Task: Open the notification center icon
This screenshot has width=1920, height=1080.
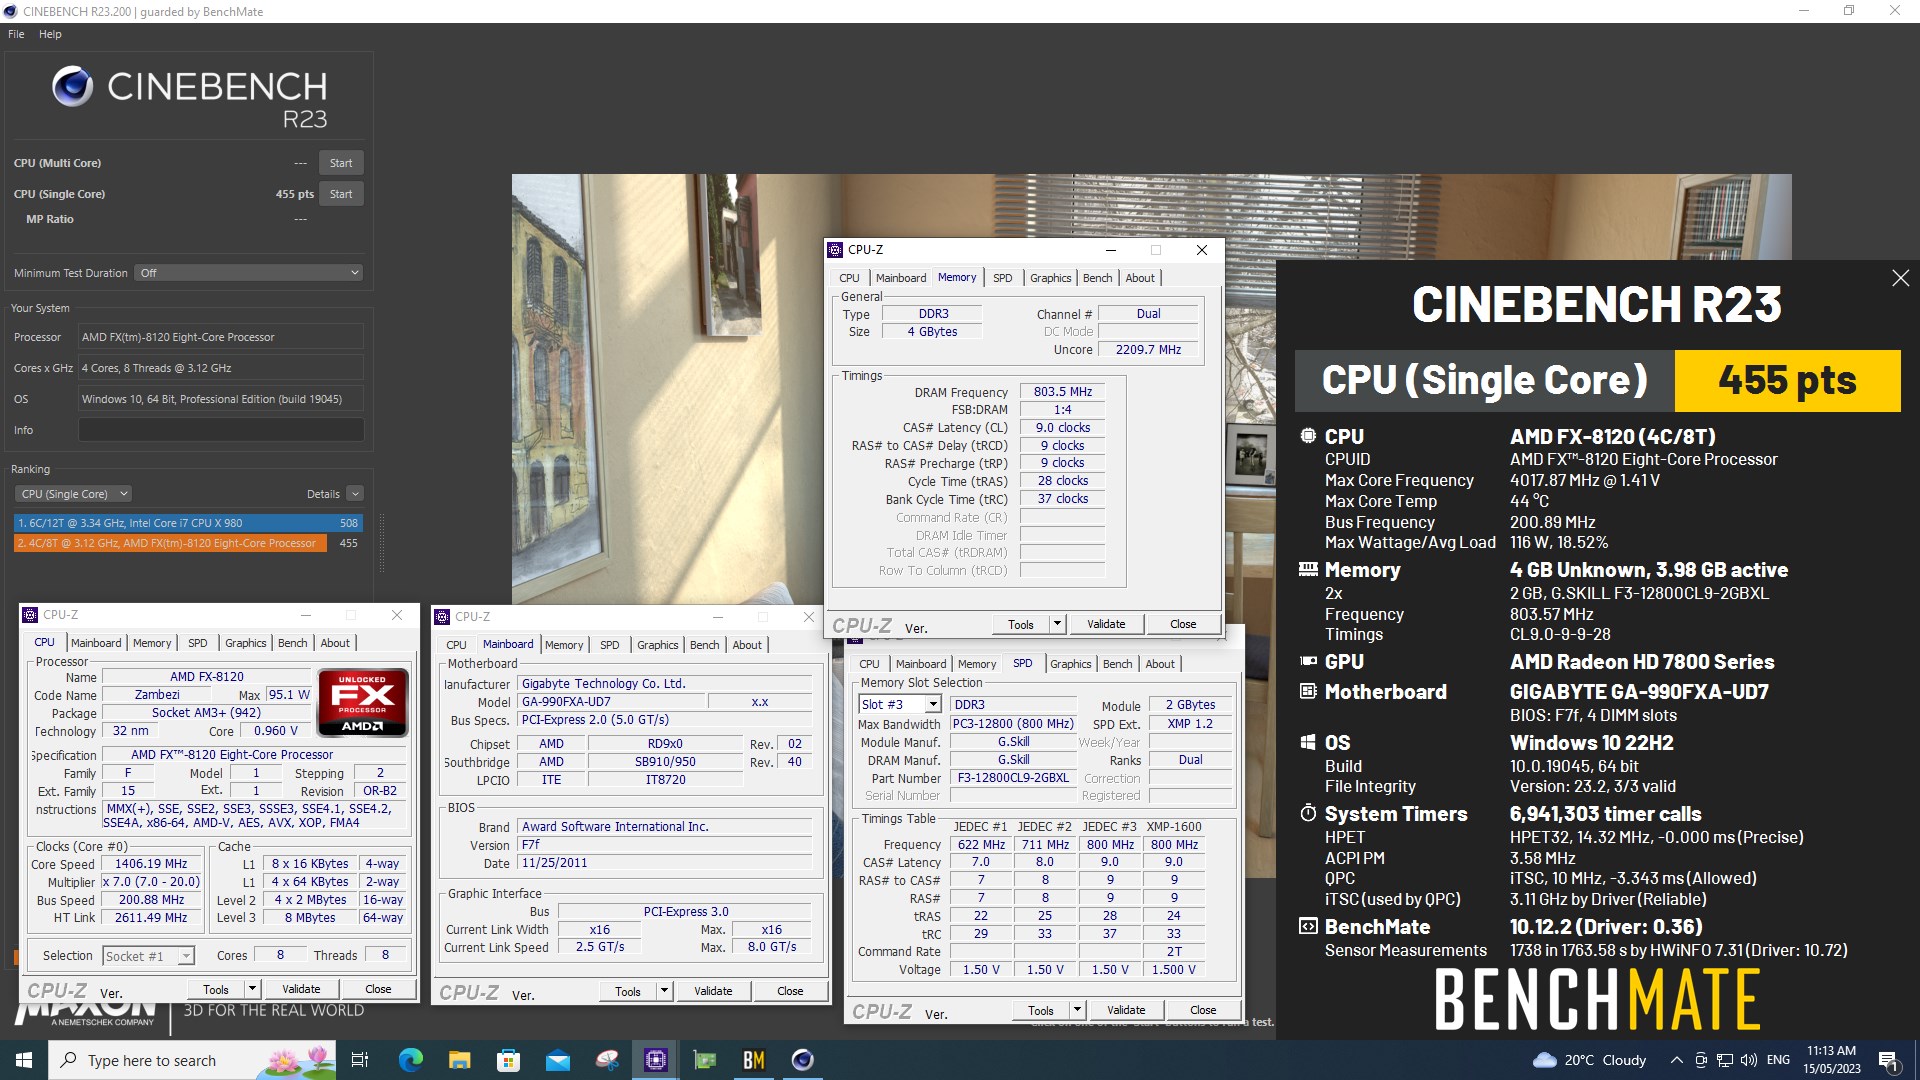Action: (1888, 1061)
